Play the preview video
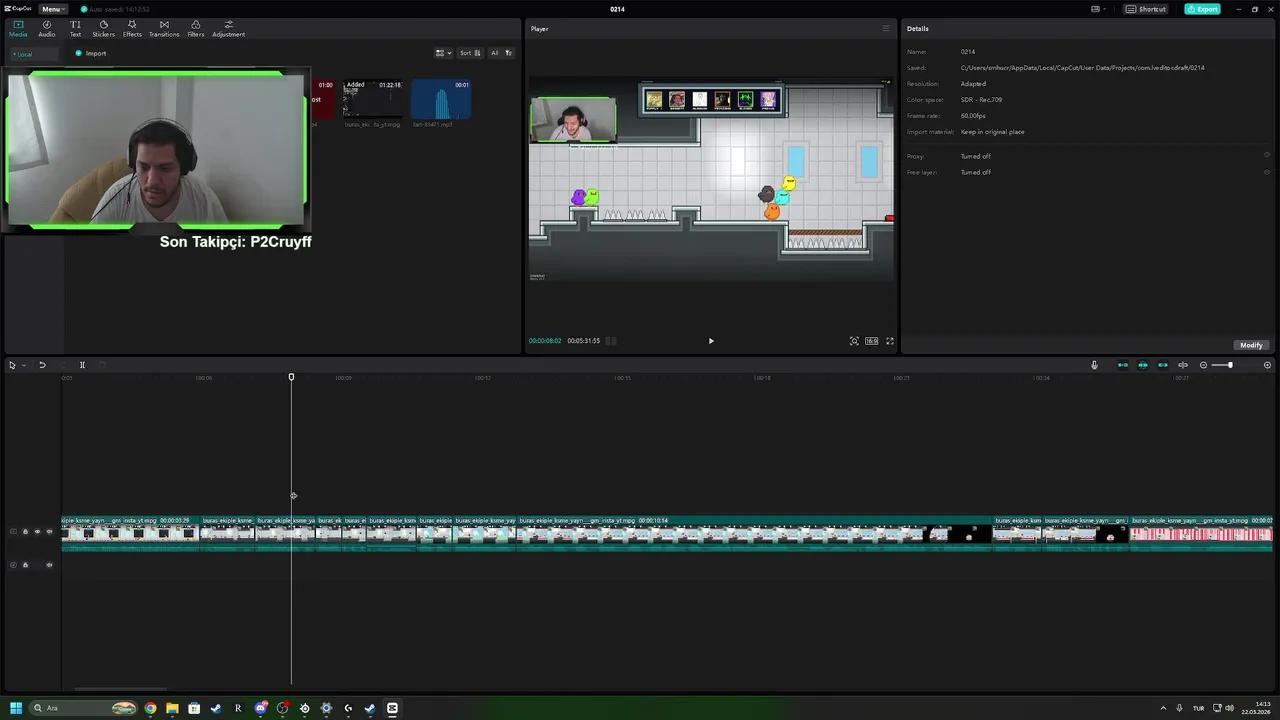The width and height of the screenshot is (1280, 720). [711, 341]
